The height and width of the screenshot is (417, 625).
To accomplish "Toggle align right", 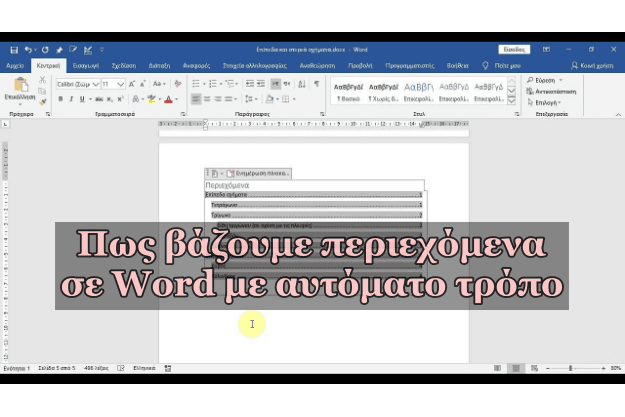I will (218, 99).
